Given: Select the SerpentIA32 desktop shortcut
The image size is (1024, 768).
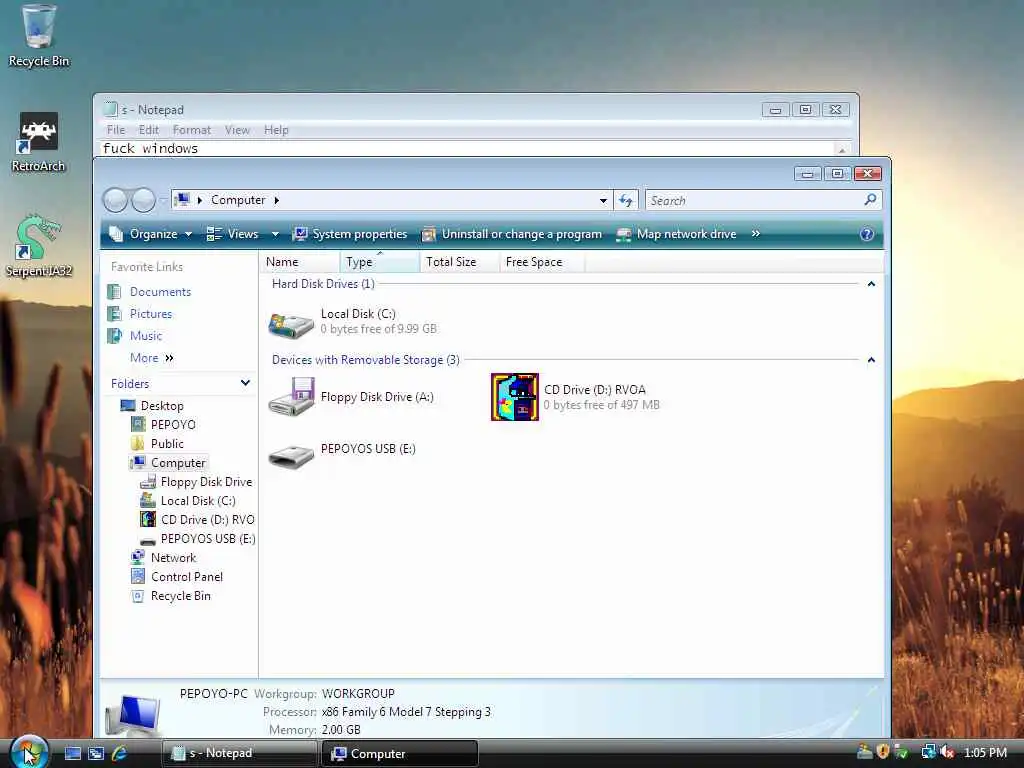Looking at the screenshot, I should [x=38, y=246].
